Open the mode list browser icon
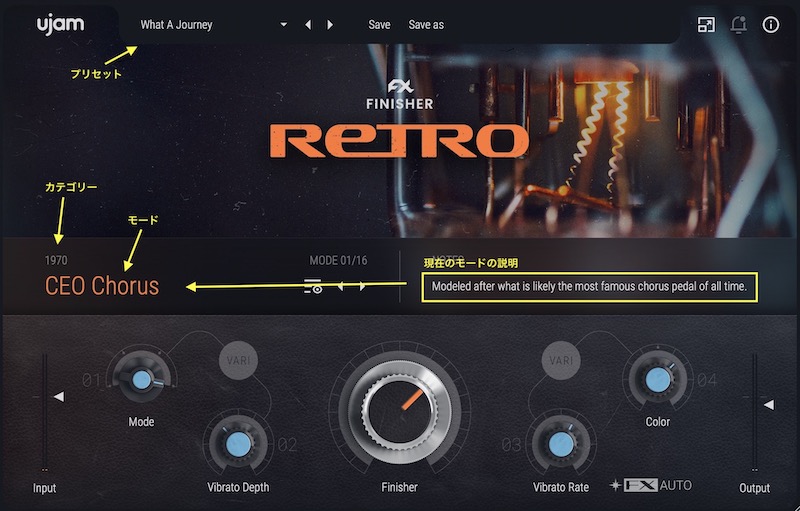800x511 pixels. (313, 286)
